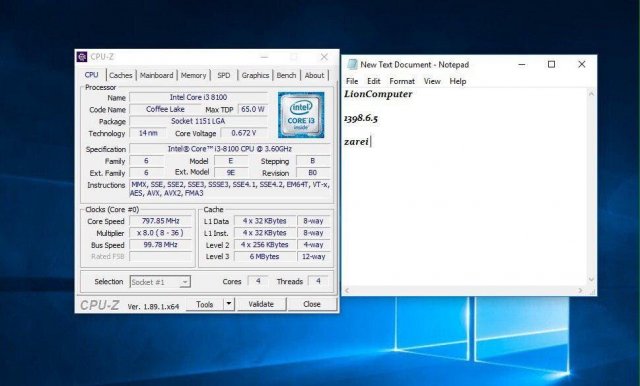Click the Close button at CPU-Z bottom
Image resolution: width=640 pixels, height=386 pixels.
[x=312, y=304]
